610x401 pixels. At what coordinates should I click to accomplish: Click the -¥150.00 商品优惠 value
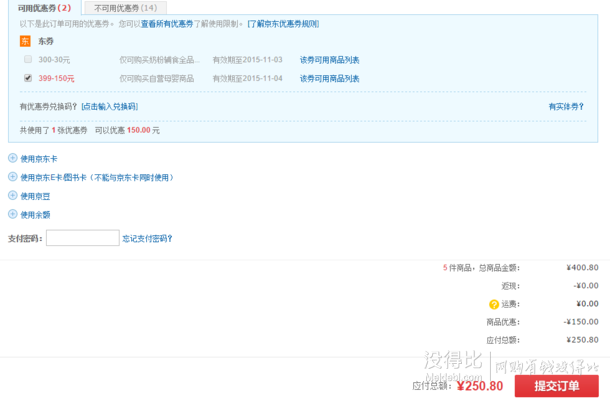(x=581, y=322)
